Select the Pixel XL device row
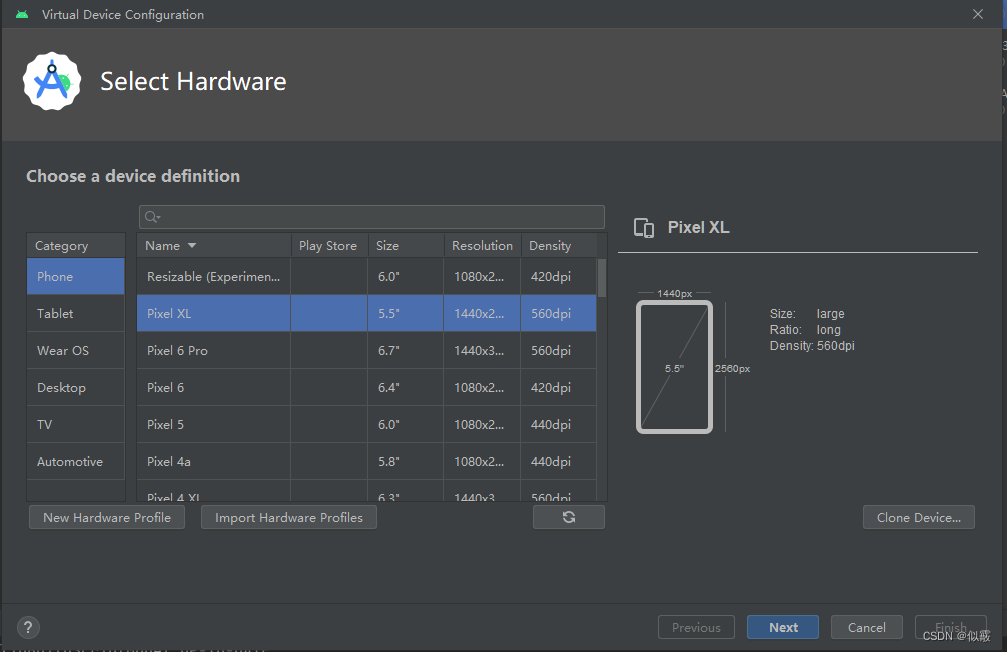 coord(367,313)
